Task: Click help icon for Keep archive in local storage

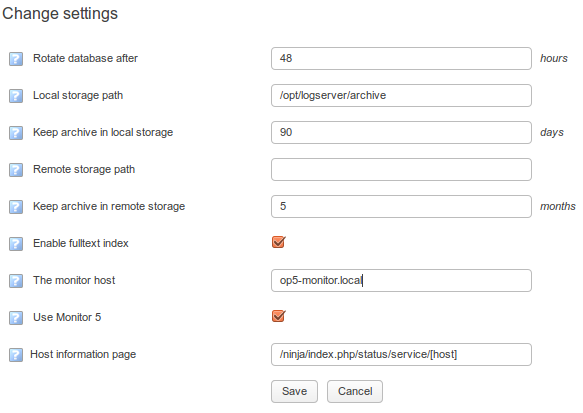Action: (x=16, y=133)
